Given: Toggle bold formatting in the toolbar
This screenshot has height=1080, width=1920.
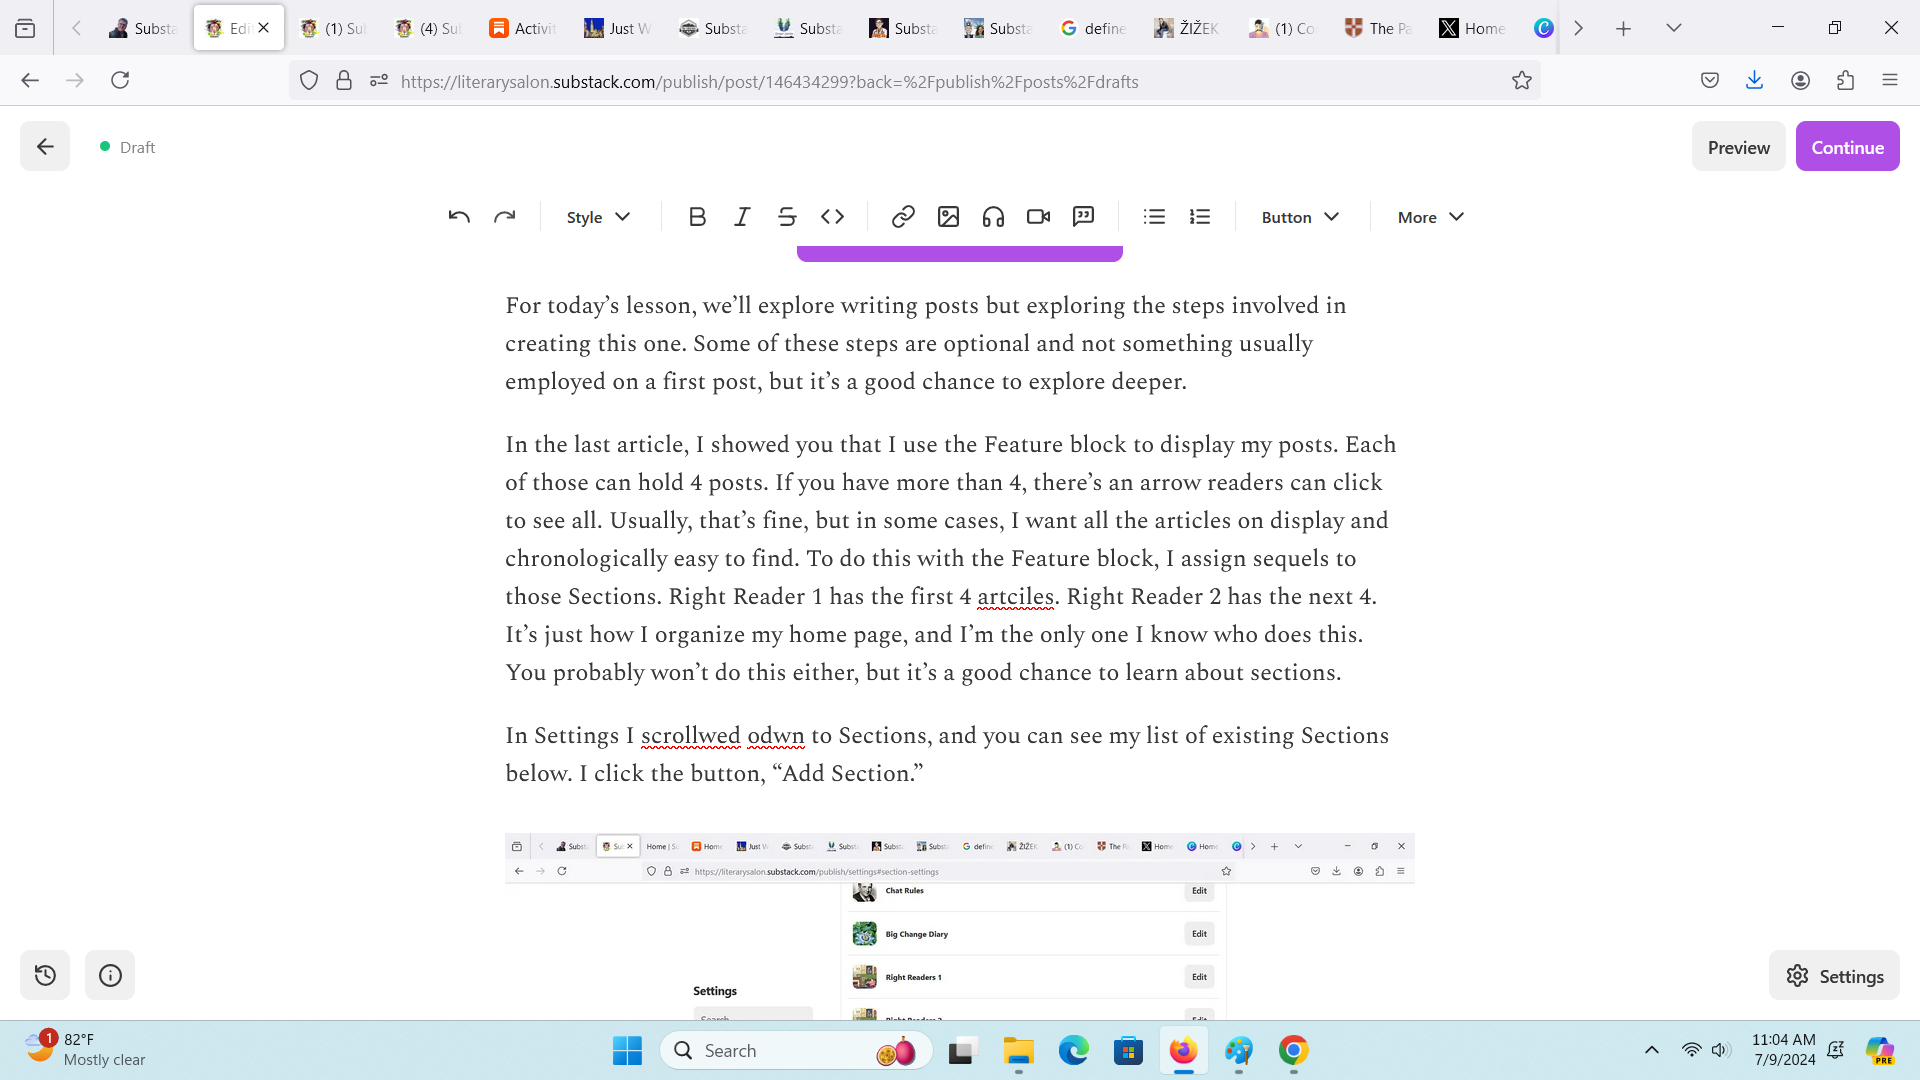Looking at the screenshot, I should 697,217.
